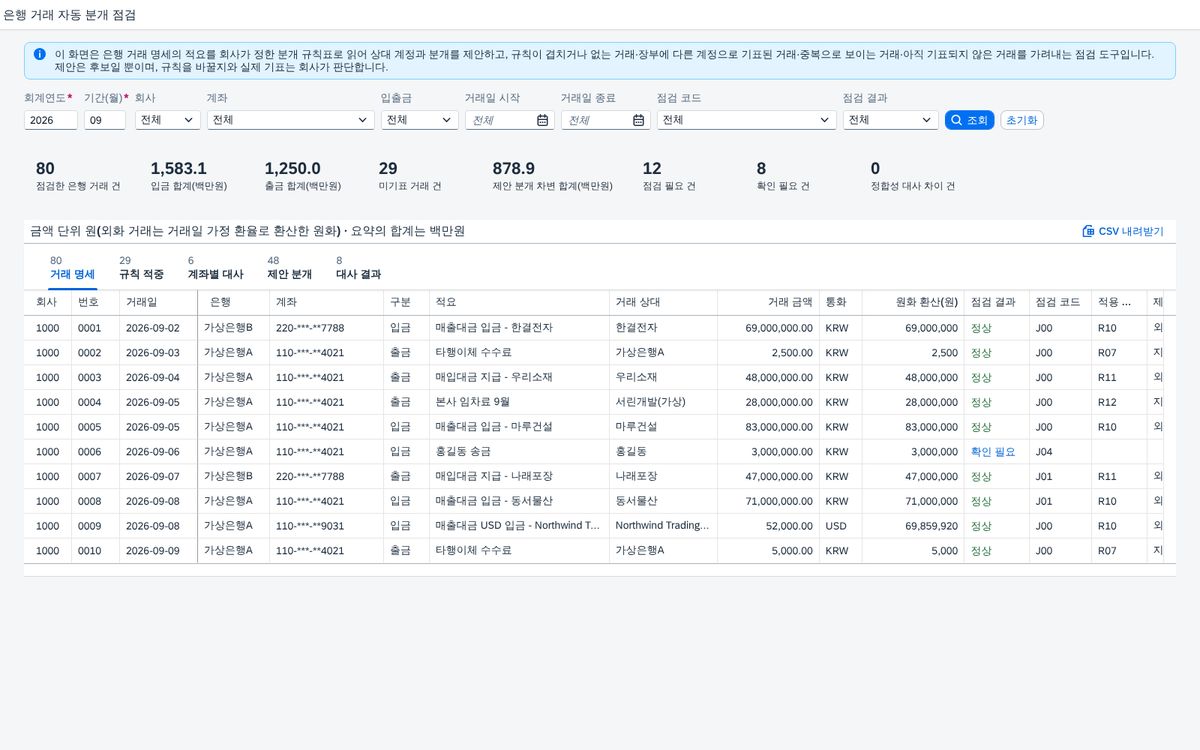The height and width of the screenshot is (750, 1200).
Task: Click the 서린개발(가상) counterparty cell
Action: pos(663,402)
